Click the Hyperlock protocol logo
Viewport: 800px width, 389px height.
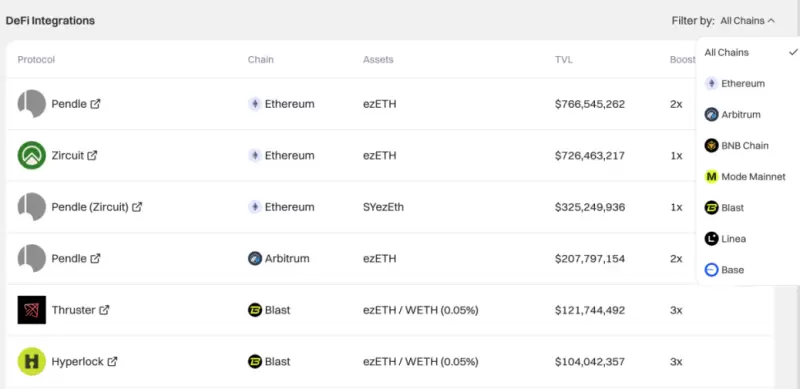32,361
